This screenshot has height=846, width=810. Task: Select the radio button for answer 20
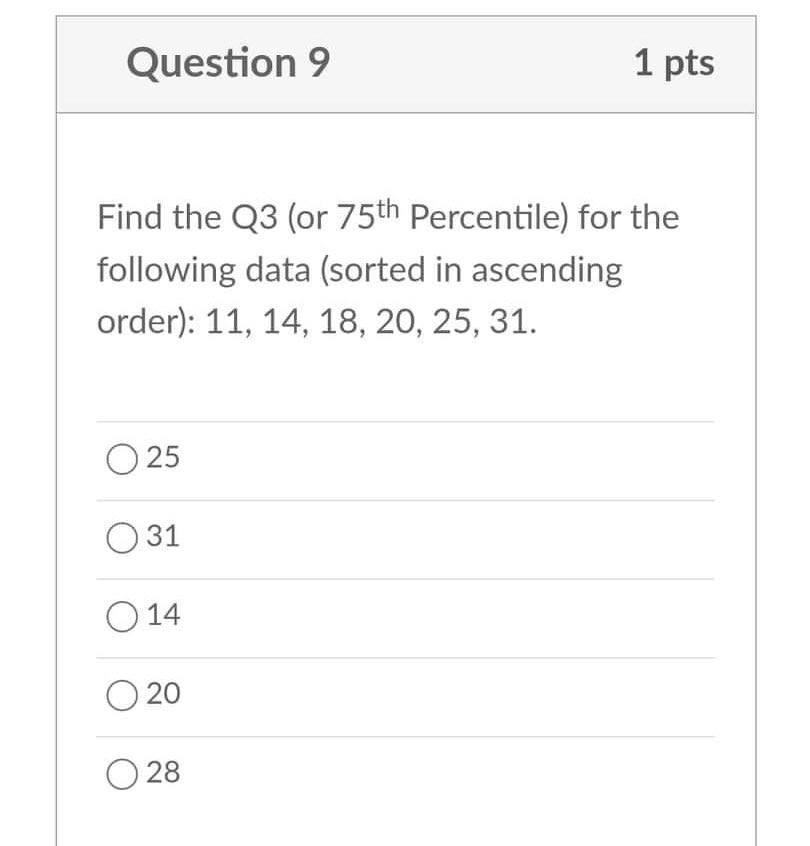tap(121, 694)
